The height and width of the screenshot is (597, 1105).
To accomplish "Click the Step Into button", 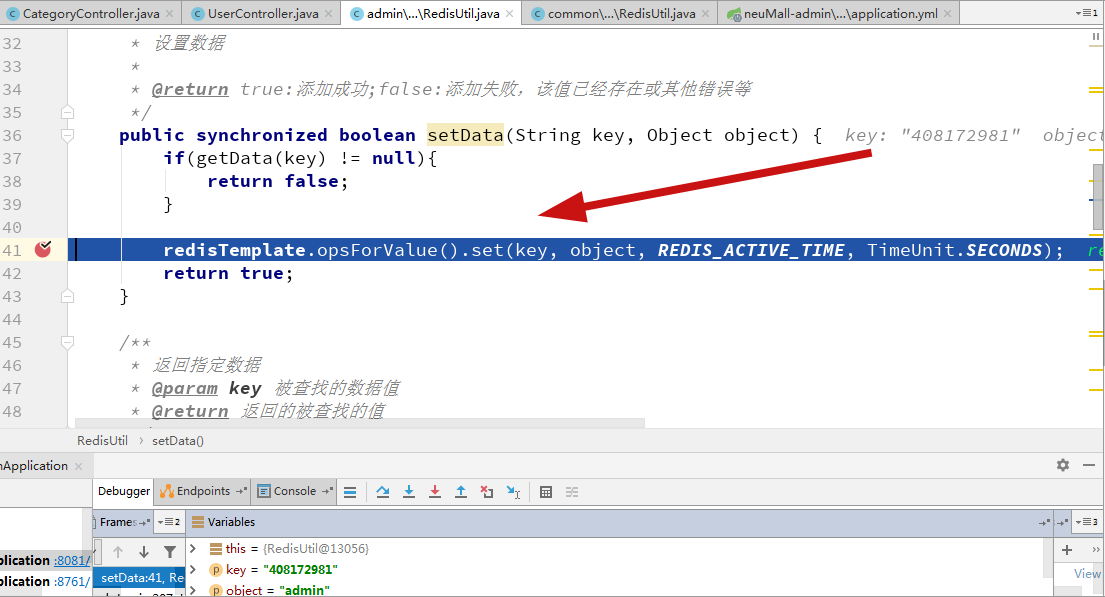I will 409,492.
